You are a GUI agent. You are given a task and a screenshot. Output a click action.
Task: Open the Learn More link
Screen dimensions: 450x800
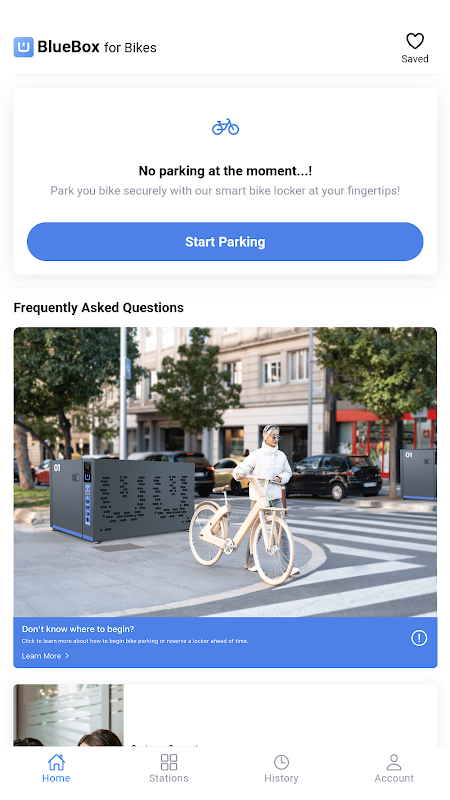41,656
